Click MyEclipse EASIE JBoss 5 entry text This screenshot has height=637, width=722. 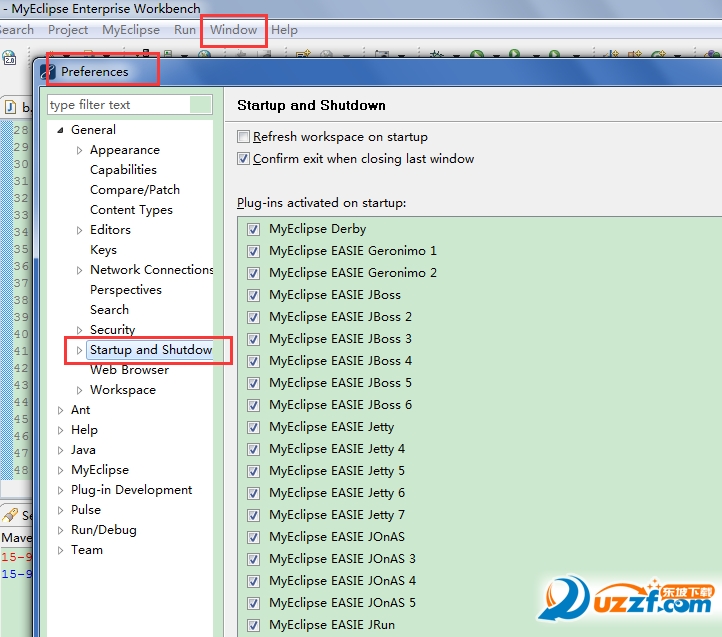340,383
